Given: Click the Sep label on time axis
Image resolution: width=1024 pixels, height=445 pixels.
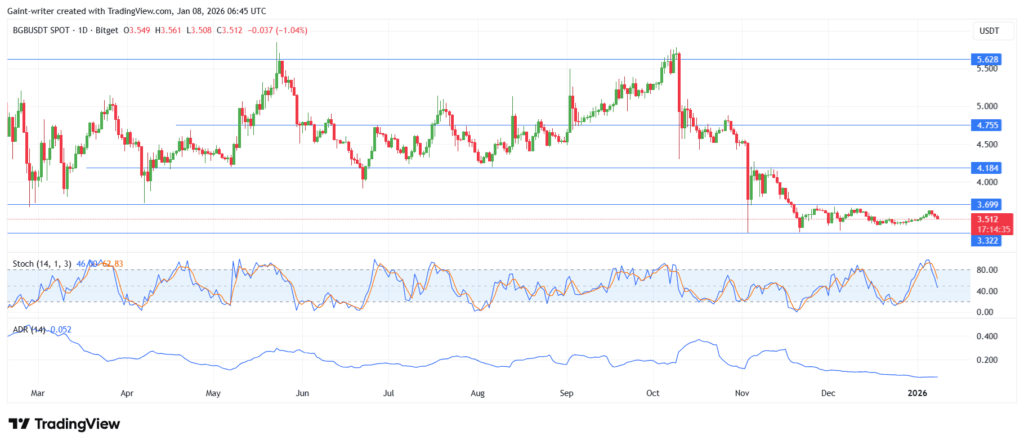Looking at the screenshot, I should (x=566, y=394).
